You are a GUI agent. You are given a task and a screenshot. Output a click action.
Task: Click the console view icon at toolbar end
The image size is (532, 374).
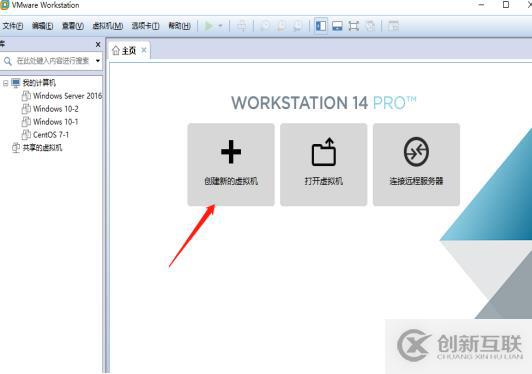[x=393, y=26]
